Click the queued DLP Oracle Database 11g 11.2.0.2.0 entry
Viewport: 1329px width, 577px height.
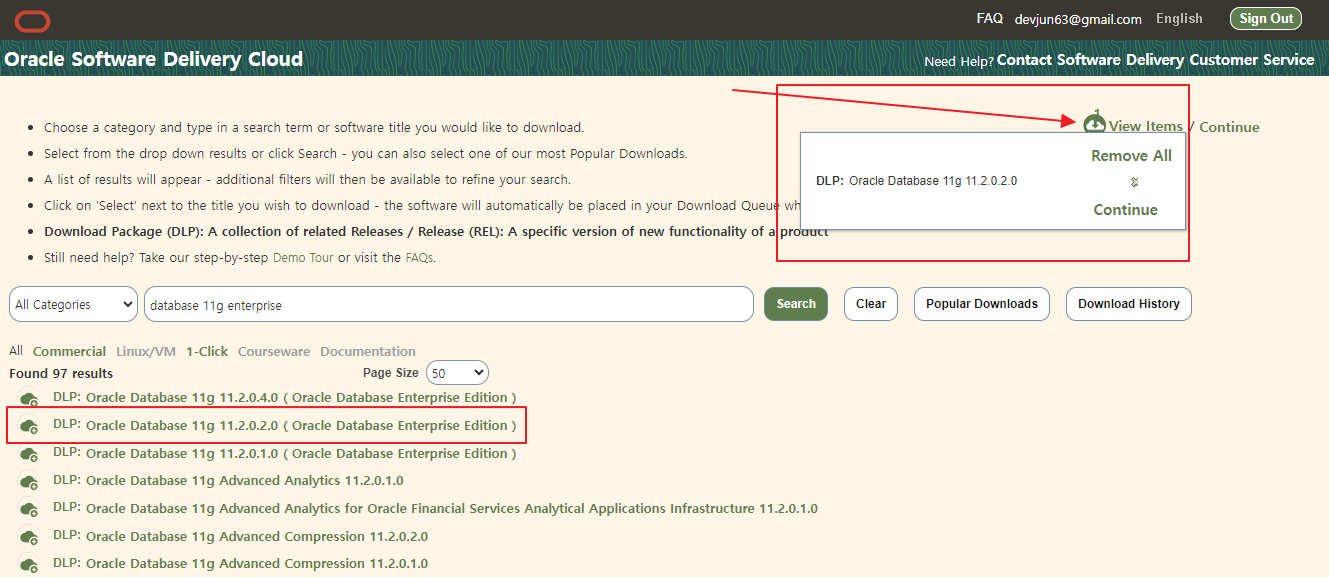pos(917,181)
